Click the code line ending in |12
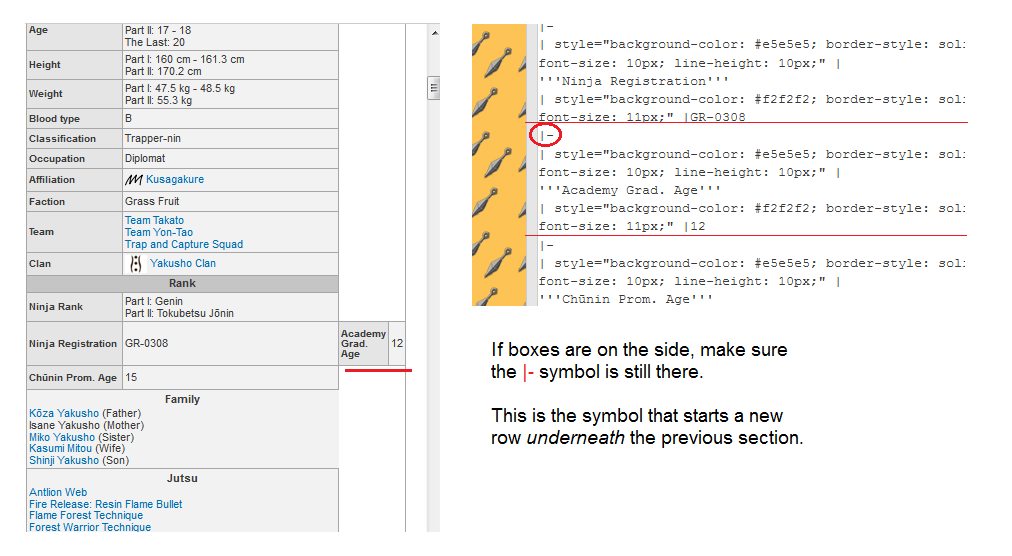 point(622,227)
